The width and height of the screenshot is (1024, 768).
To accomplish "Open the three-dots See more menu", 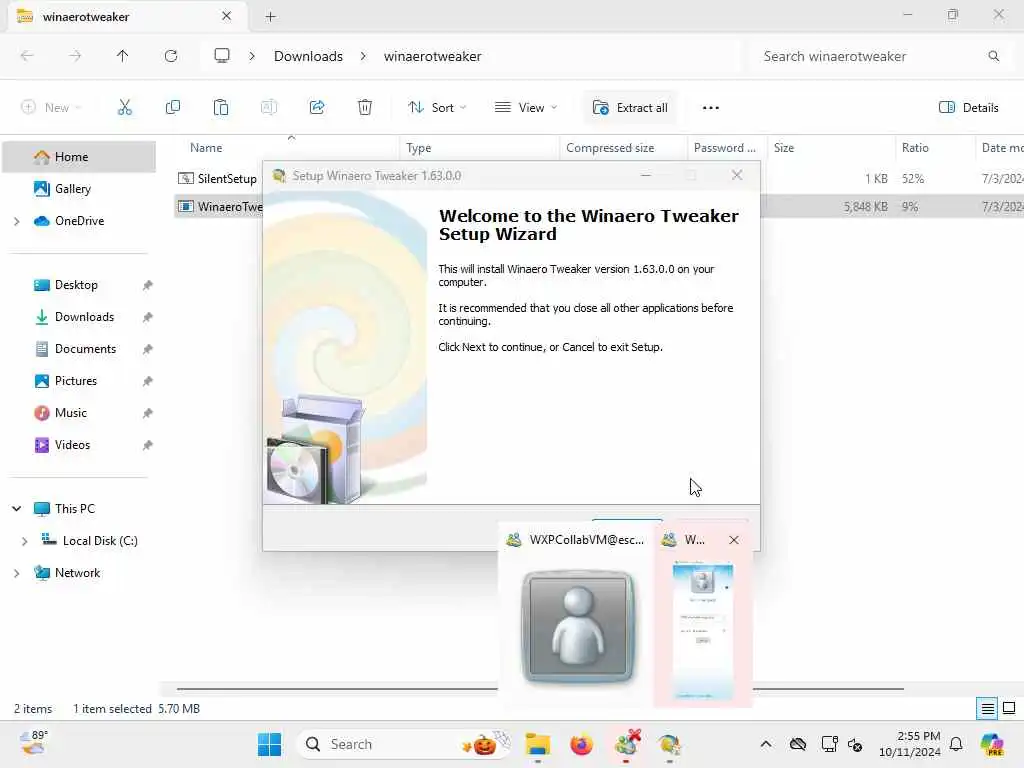I will [711, 108].
